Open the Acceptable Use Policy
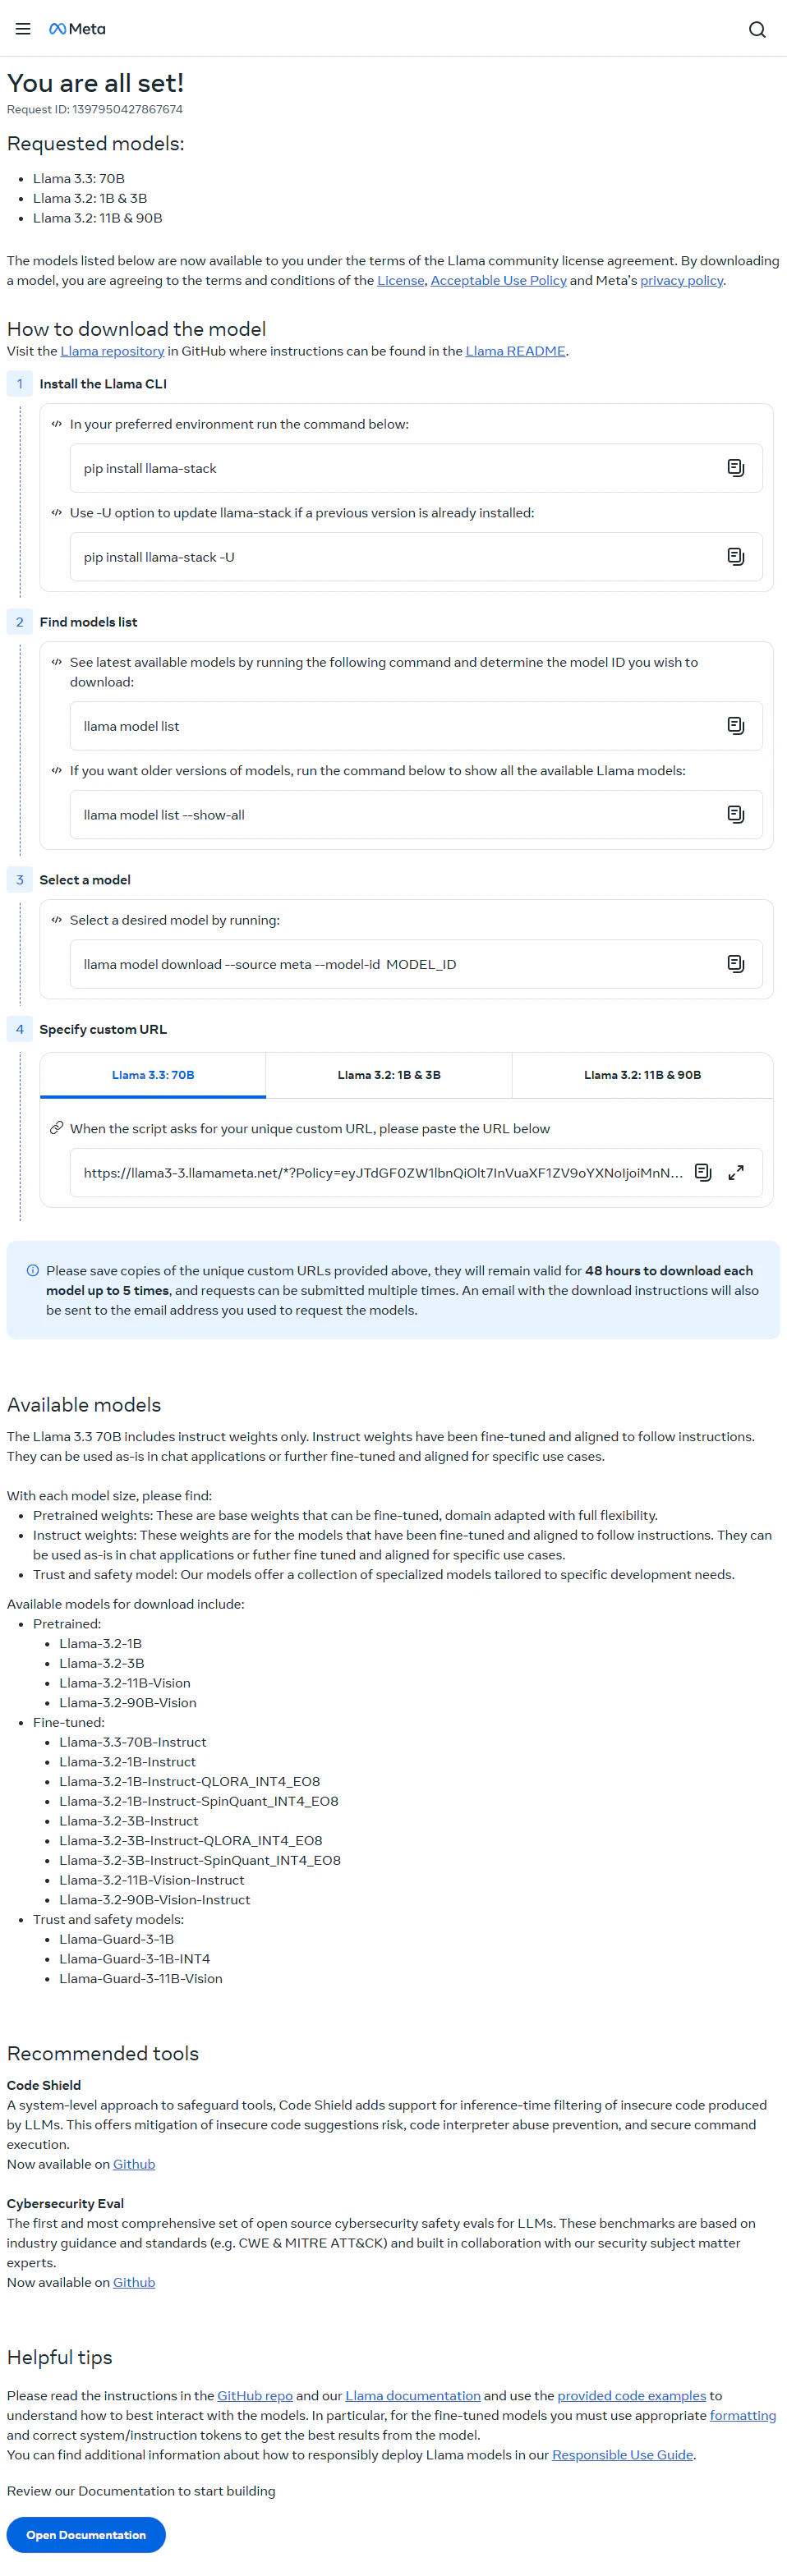 click(x=498, y=280)
